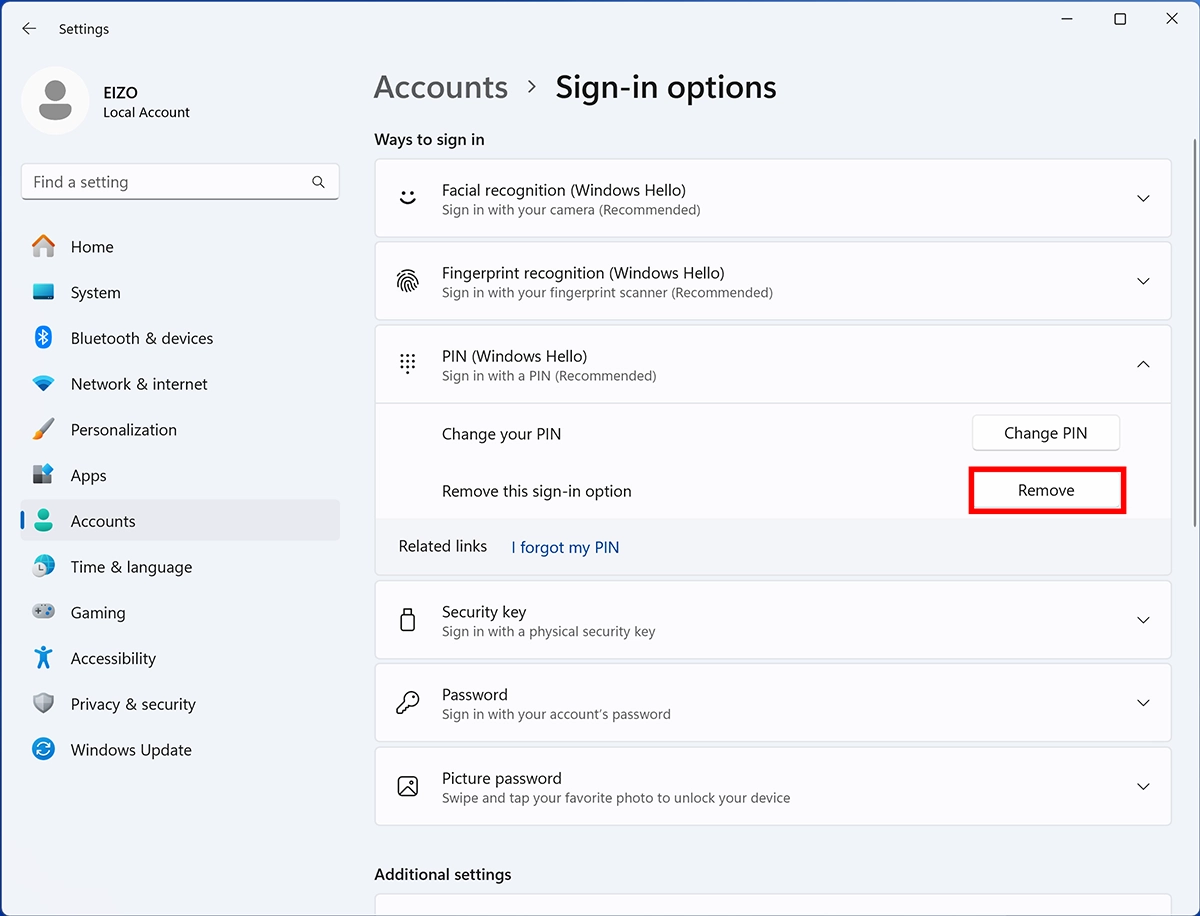Click the 'Change your PIN' label

click(501, 434)
